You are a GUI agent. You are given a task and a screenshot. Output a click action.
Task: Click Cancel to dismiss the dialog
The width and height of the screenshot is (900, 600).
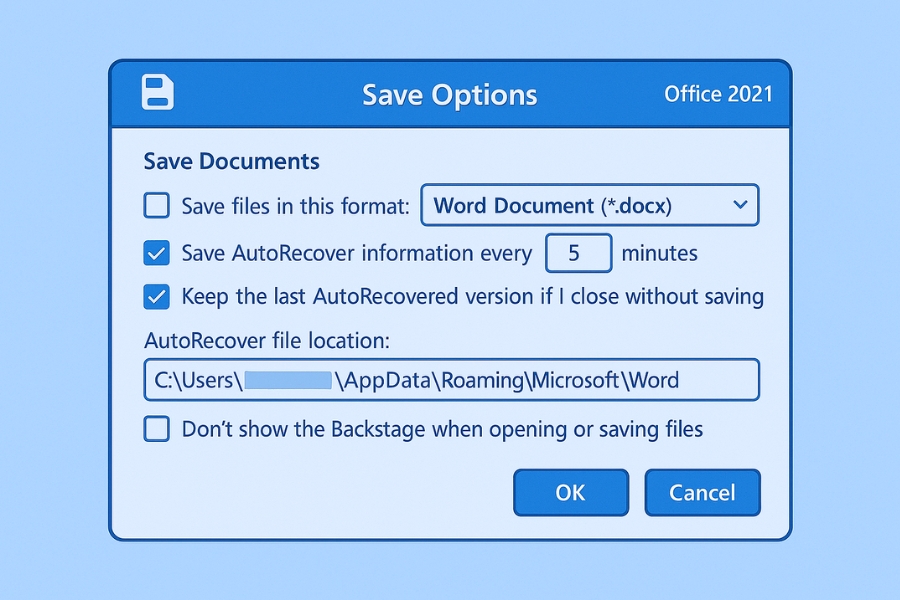(x=702, y=492)
